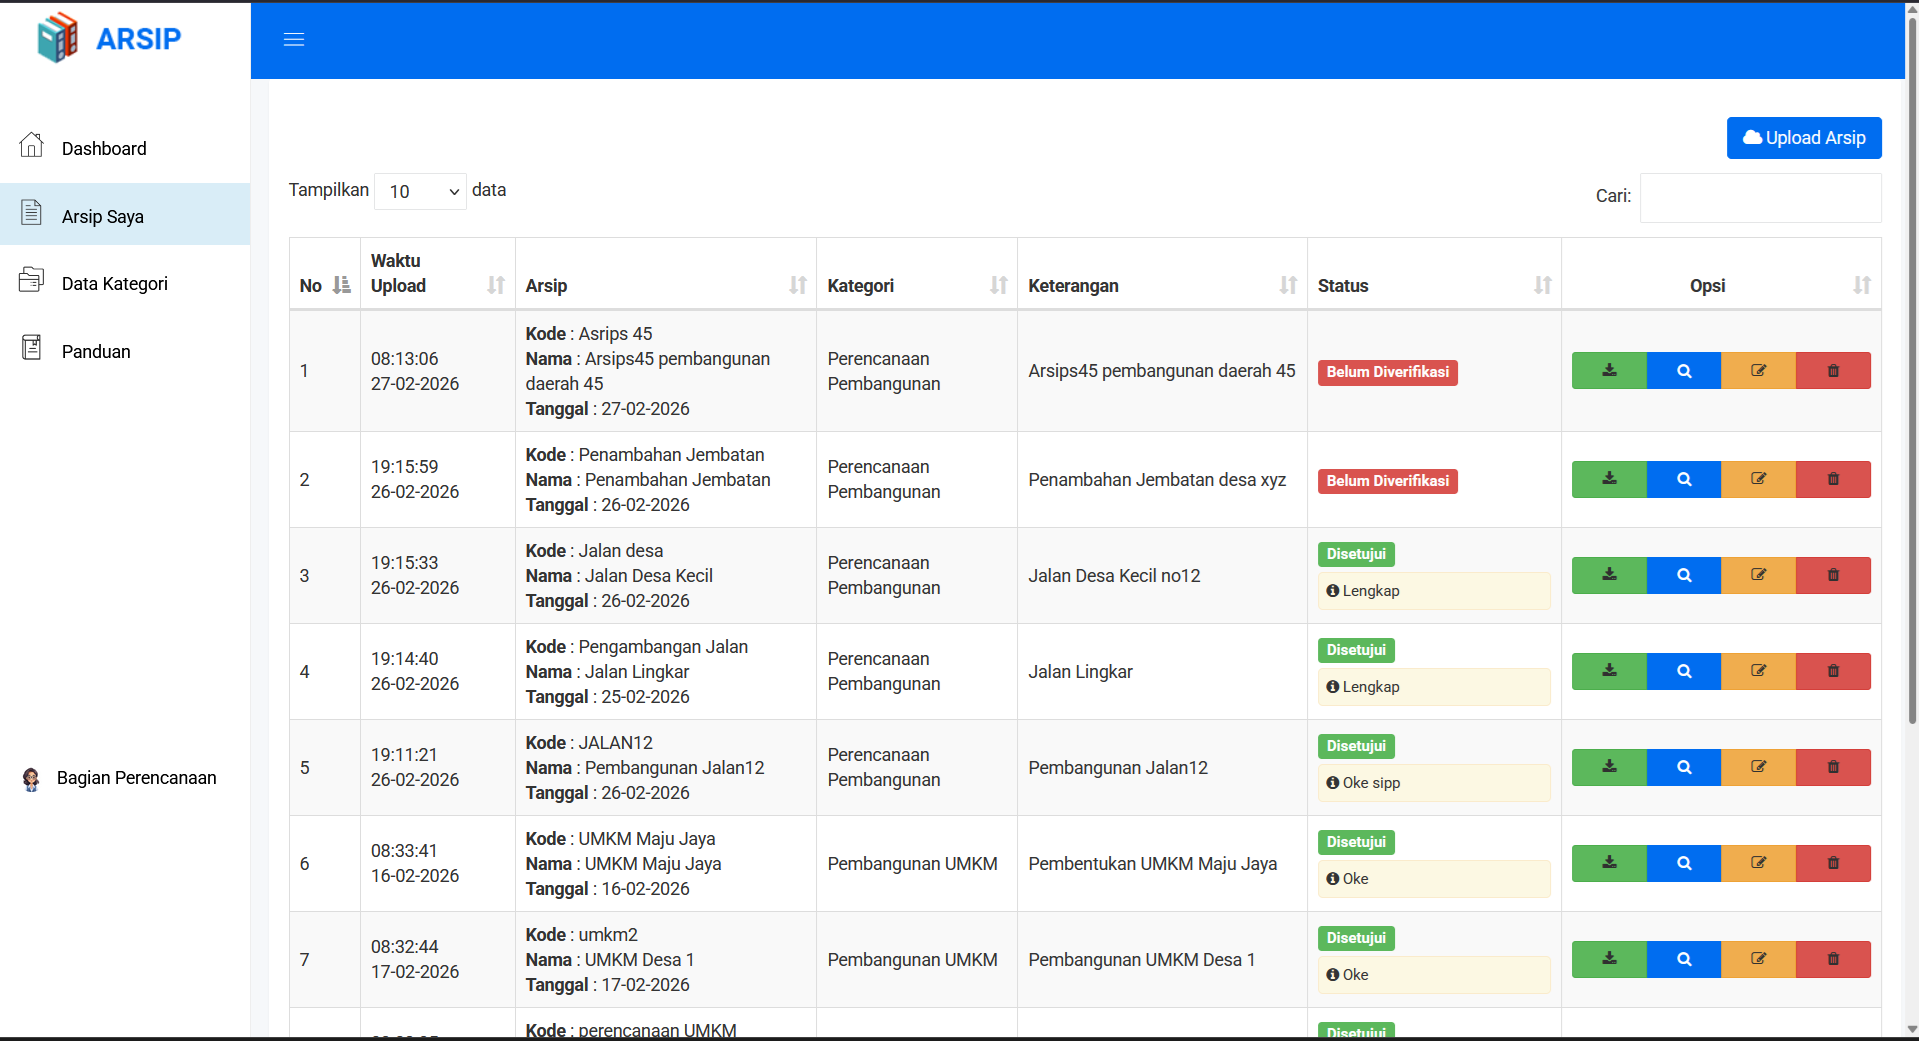The image size is (1919, 1041).
Task: Download the Arsips 45 archive file
Action: point(1609,370)
